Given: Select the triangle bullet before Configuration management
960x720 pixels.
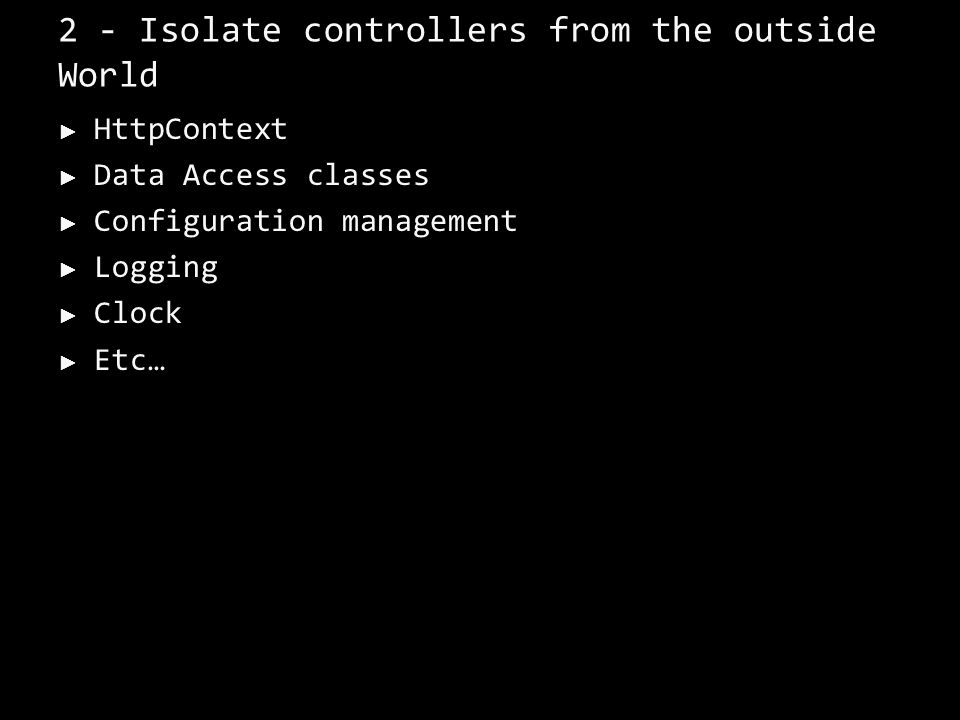Looking at the screenshot, I should [68, 223].
